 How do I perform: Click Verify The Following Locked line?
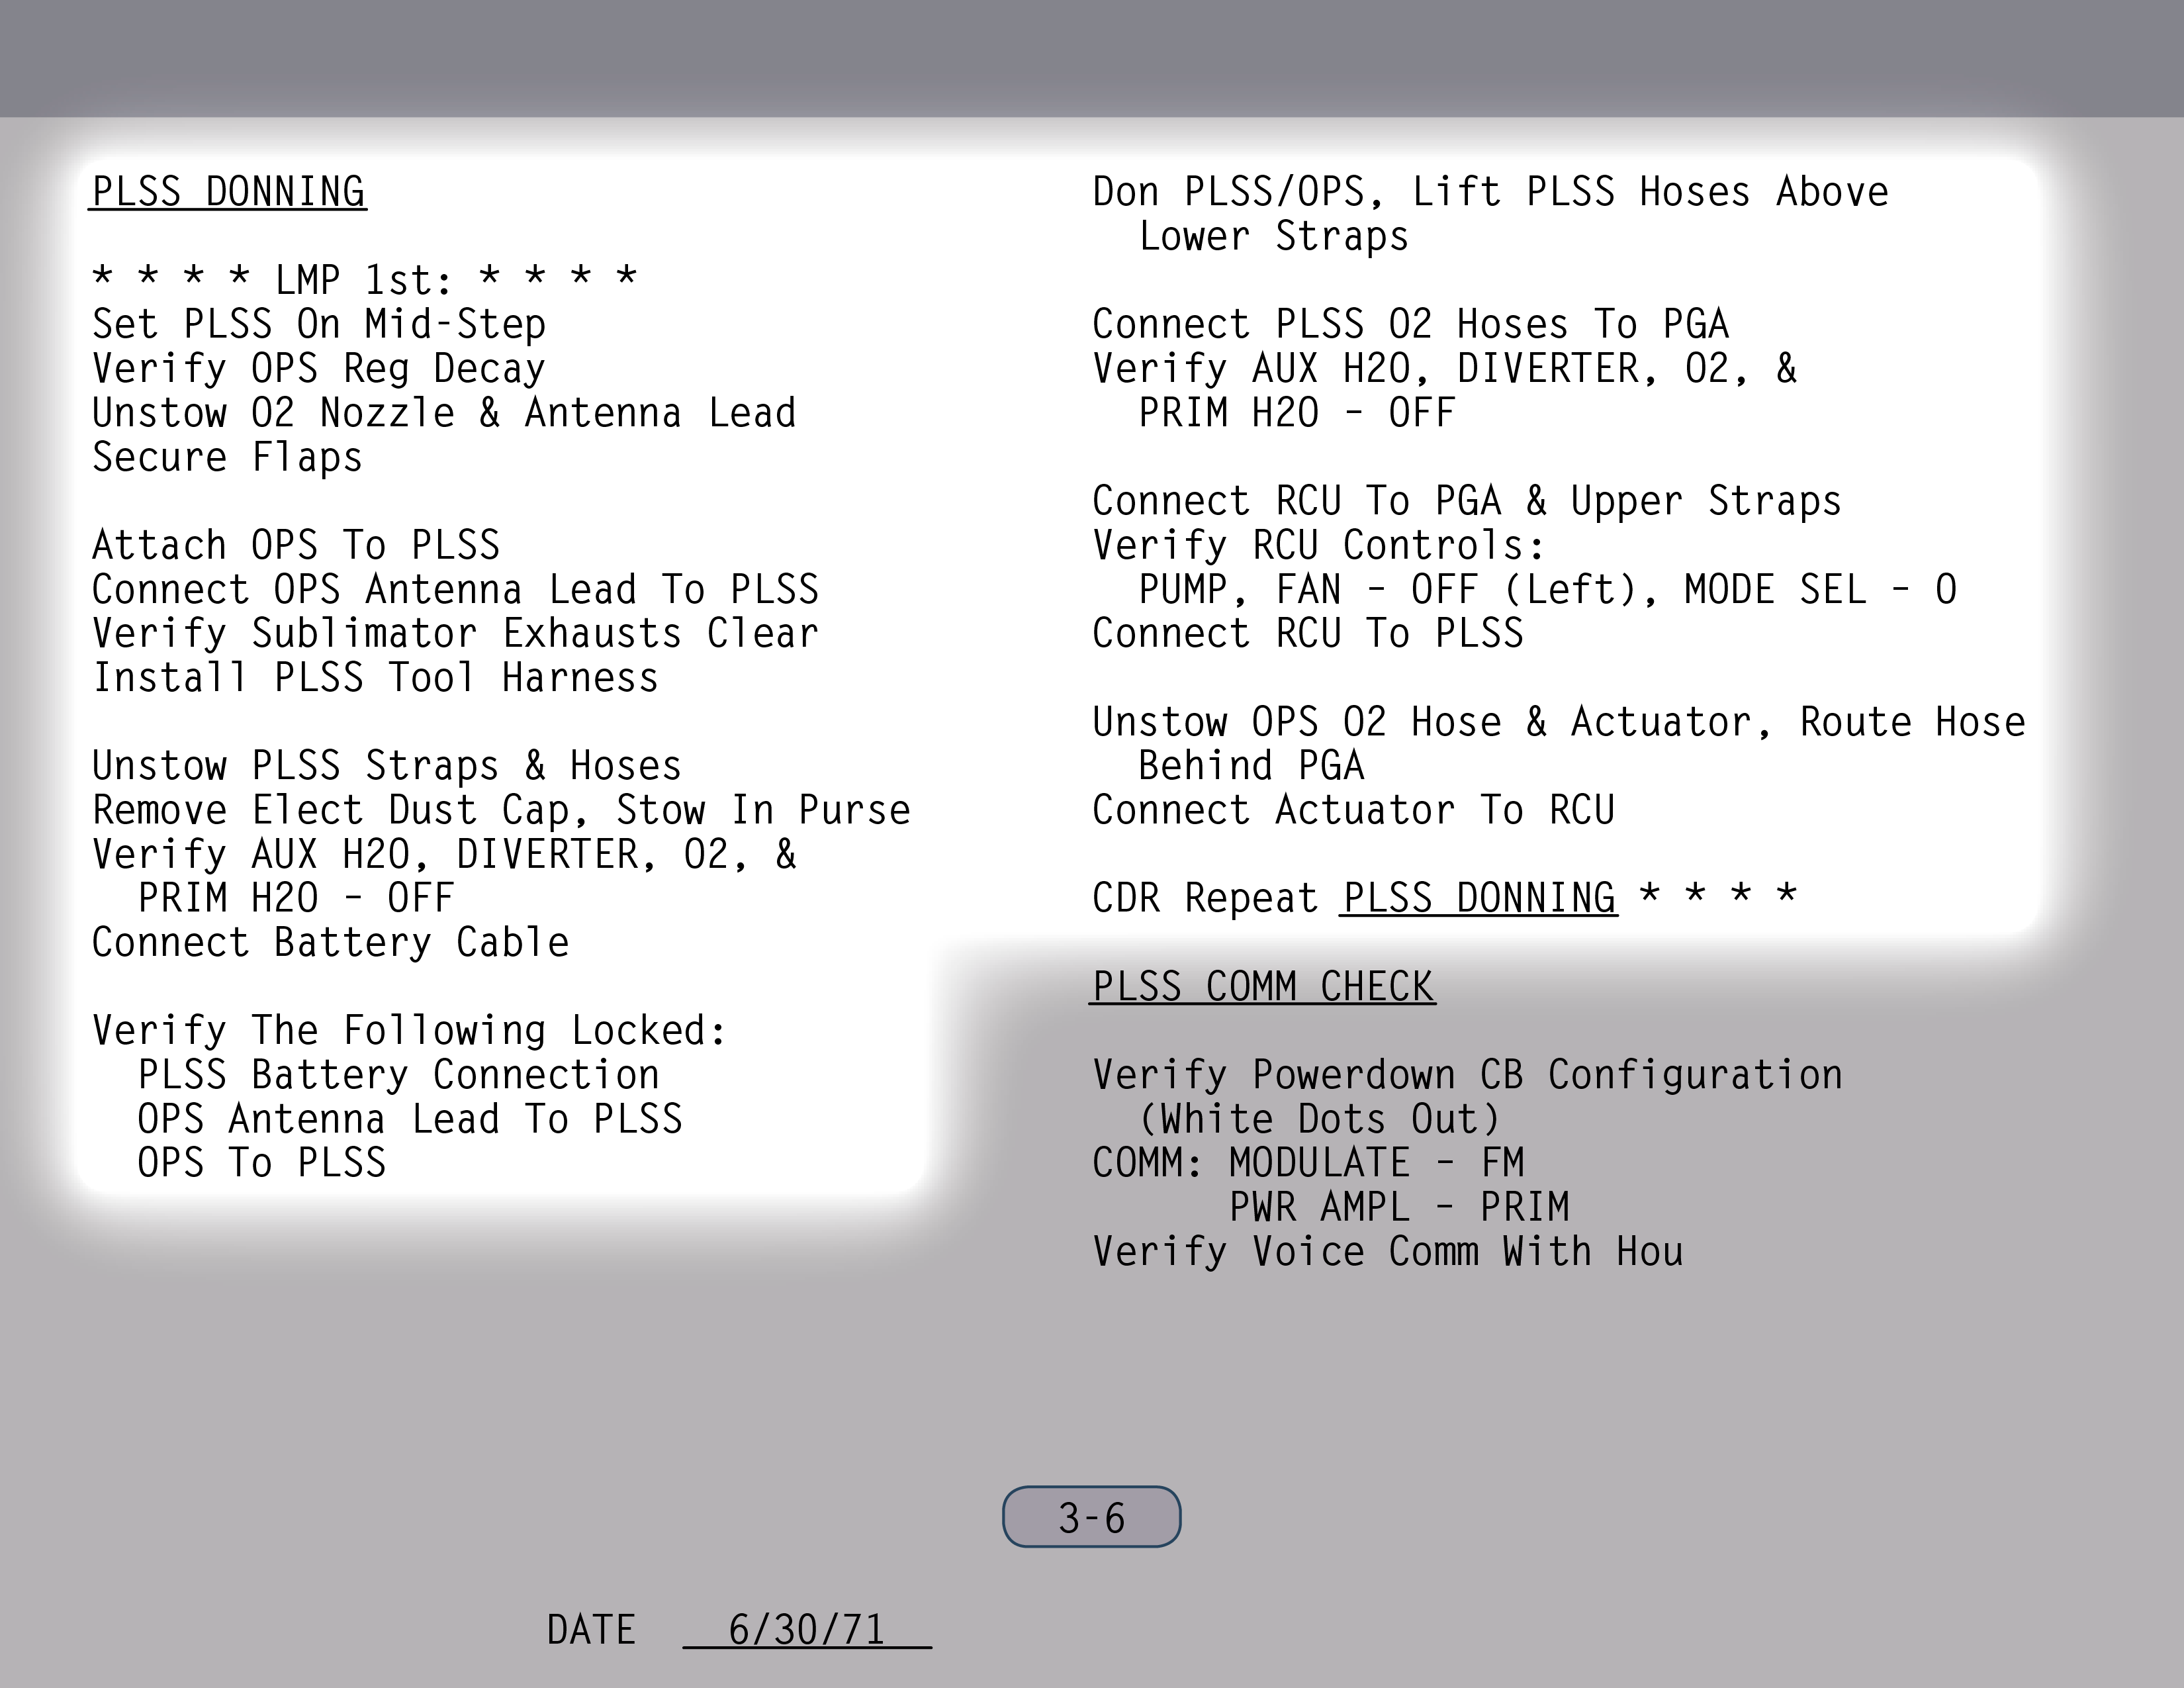[409, 1030]
